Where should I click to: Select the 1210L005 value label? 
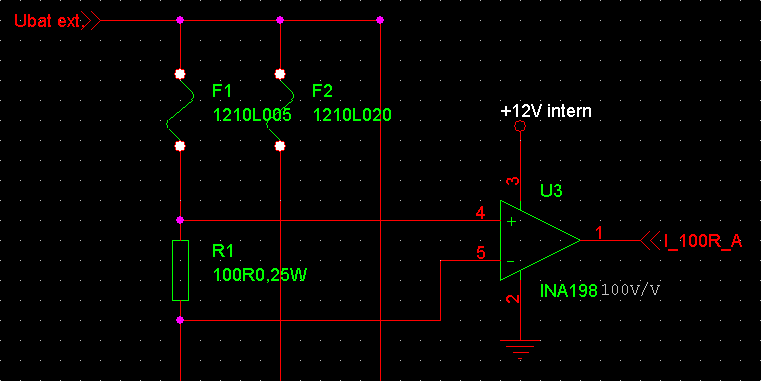point(252,115)
